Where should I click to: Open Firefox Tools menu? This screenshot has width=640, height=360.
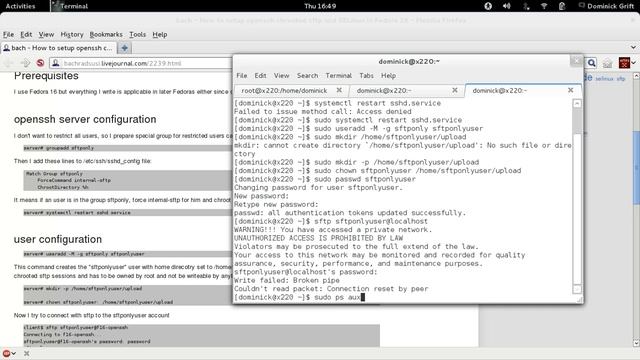pos(138,34)
